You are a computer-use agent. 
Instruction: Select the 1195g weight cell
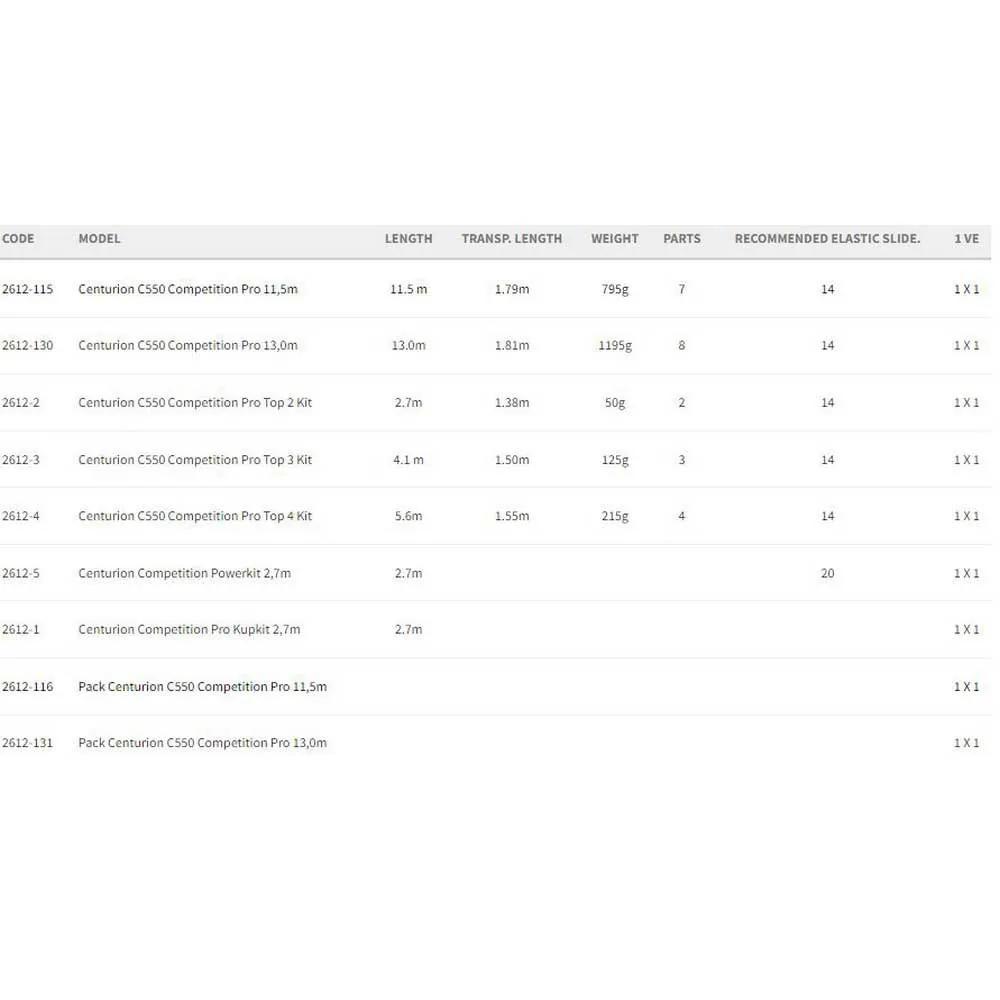coord(614,346)
